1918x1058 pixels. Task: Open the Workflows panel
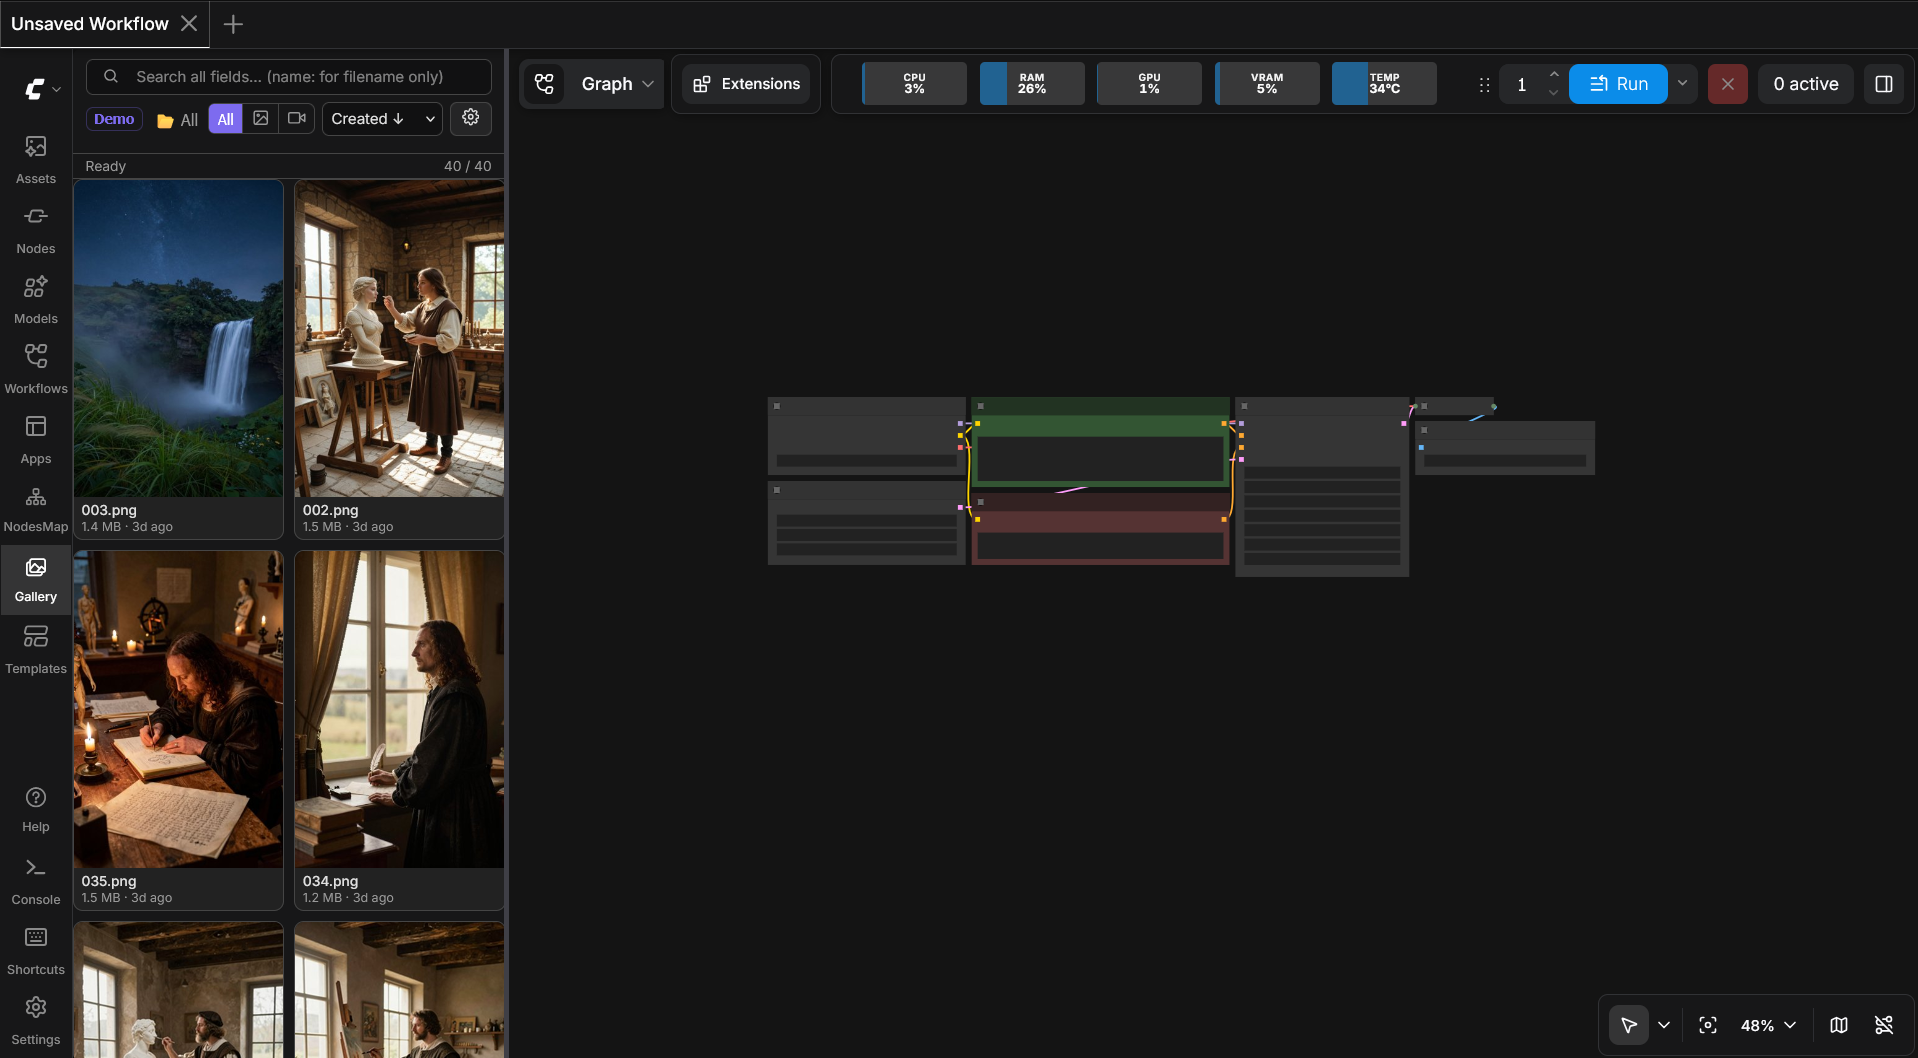[x=36, y=370]
